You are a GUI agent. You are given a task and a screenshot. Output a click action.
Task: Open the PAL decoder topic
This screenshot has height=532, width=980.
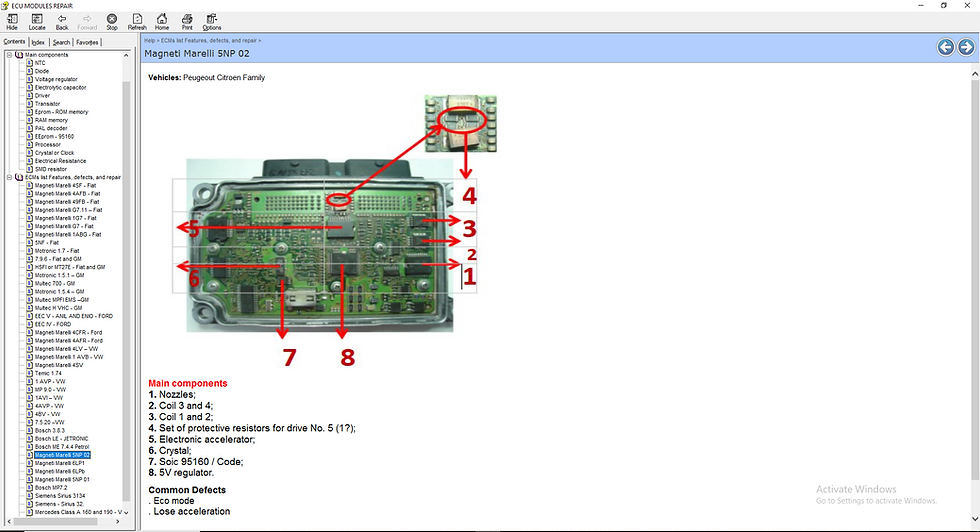click(51, 128)
